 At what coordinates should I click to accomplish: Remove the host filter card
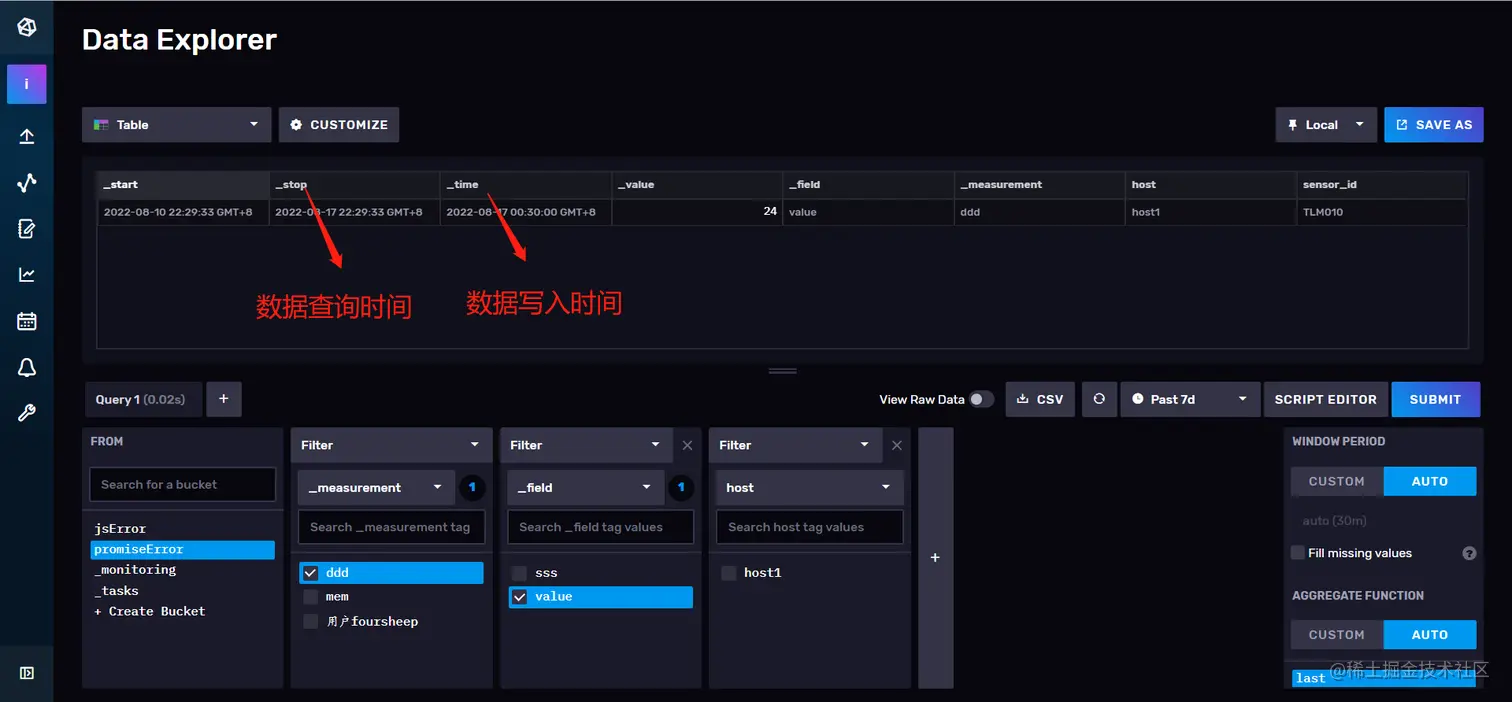click(896, 445)
